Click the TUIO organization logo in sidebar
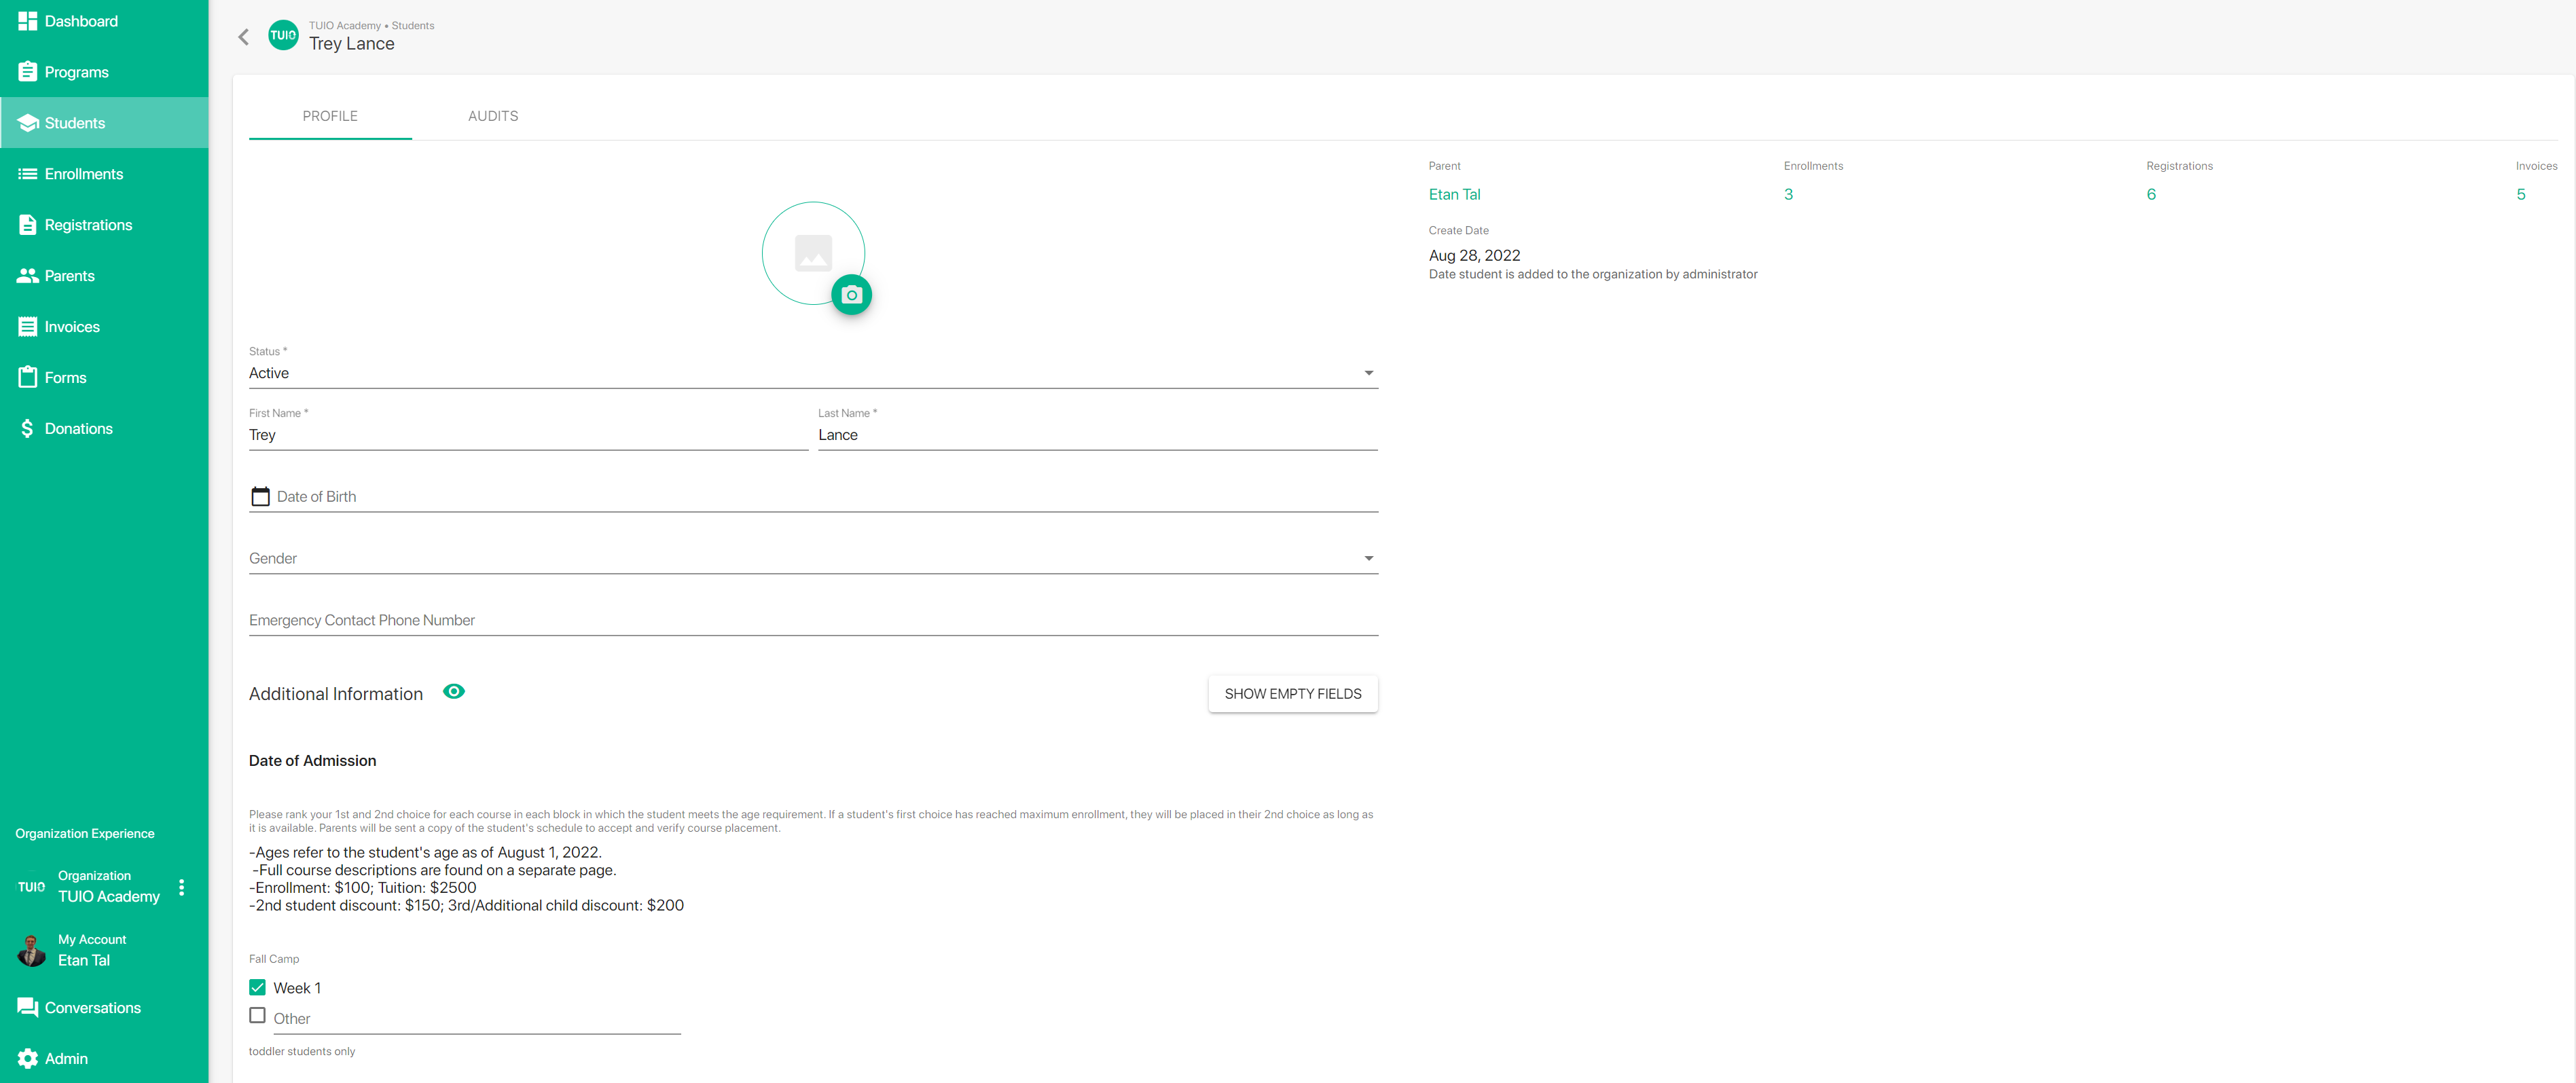The width and height of the screenshot is (2576, 1083). [31, 887]
